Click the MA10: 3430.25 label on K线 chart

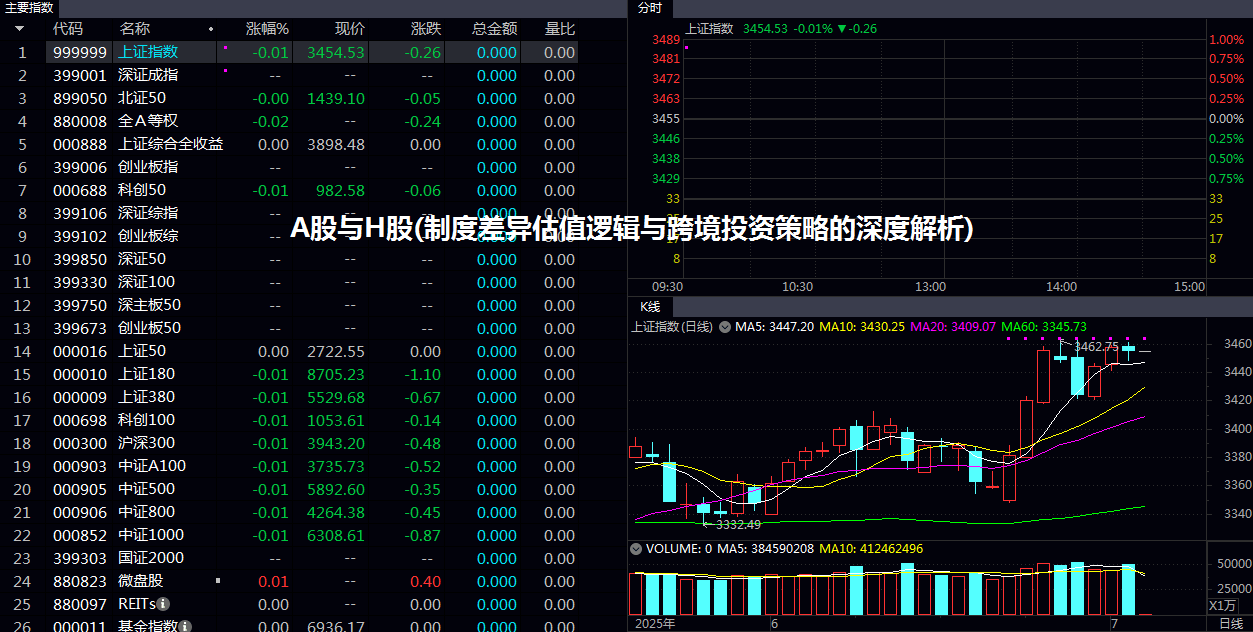click(861, 326)
